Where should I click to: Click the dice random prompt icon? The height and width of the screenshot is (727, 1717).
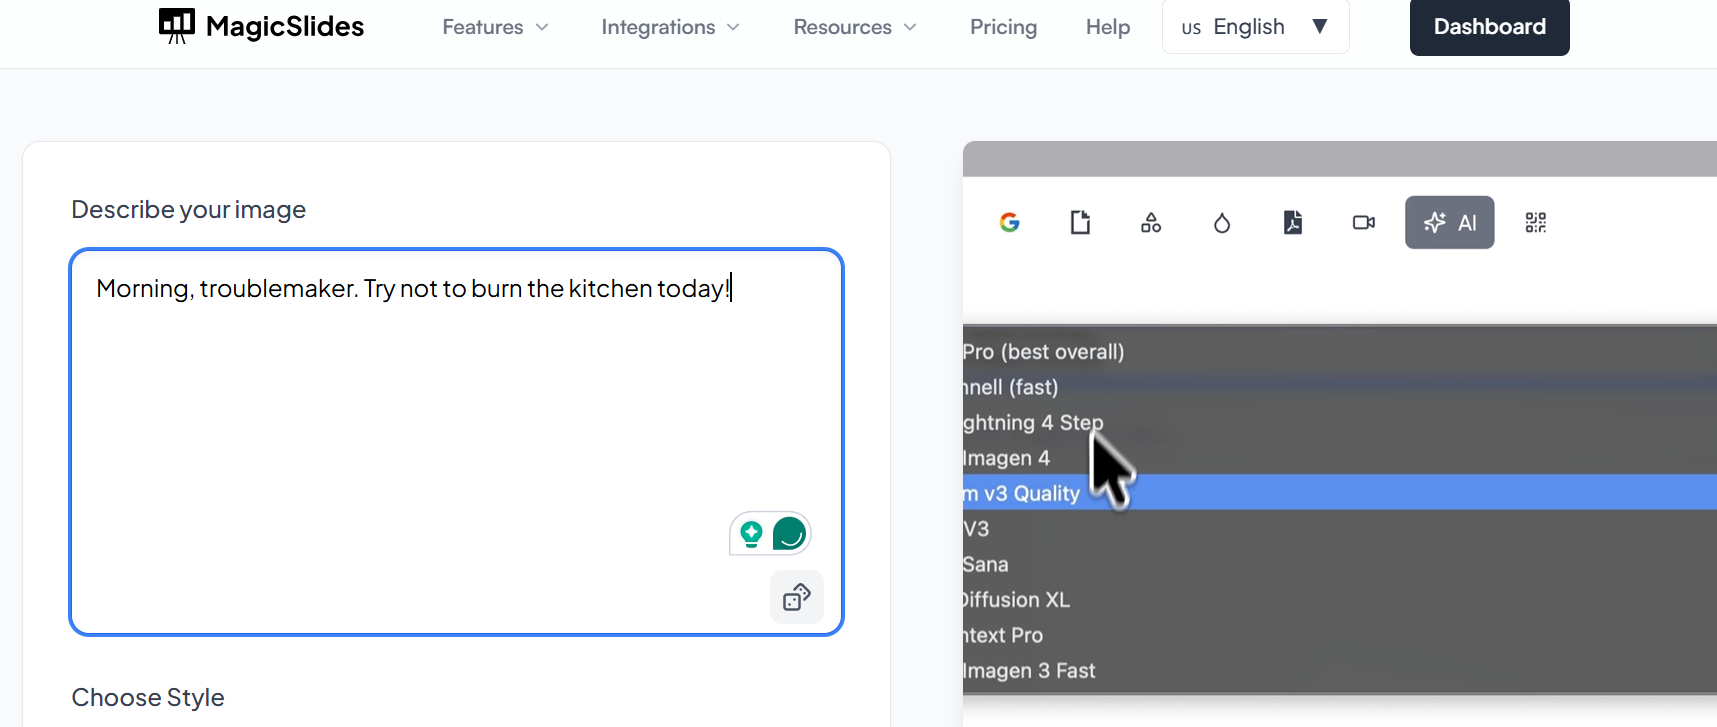(797, 597)
